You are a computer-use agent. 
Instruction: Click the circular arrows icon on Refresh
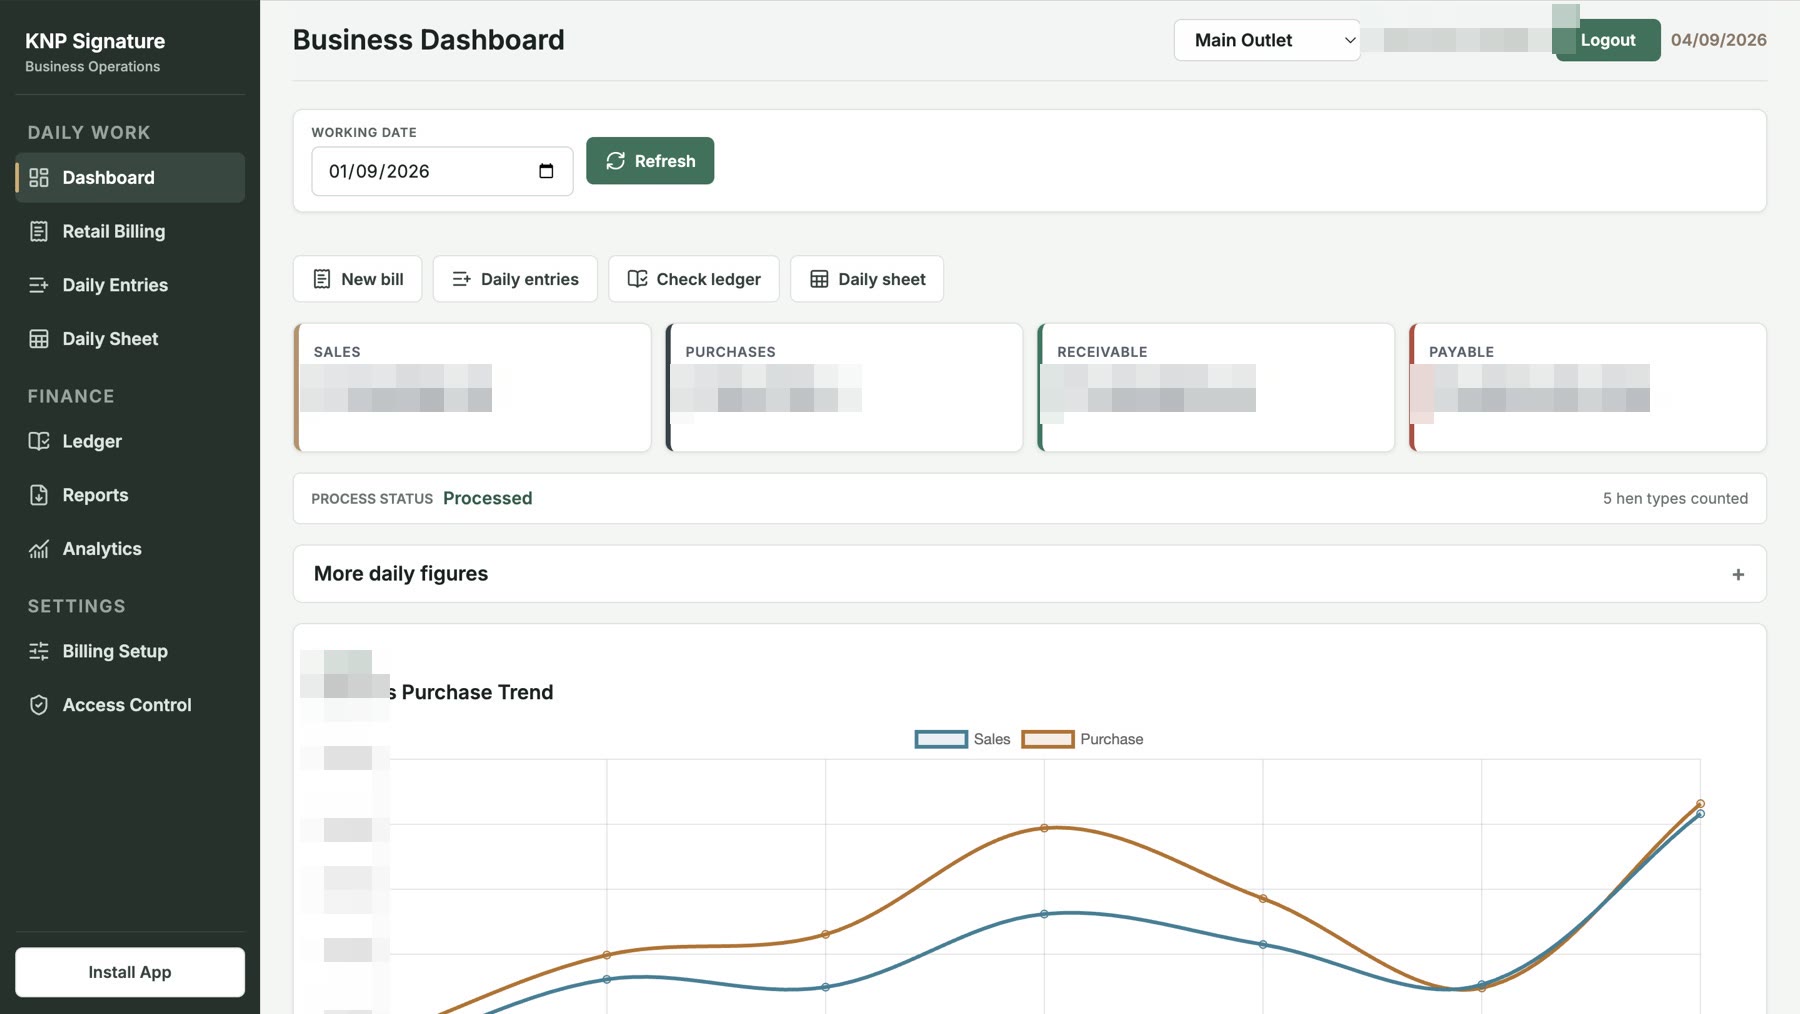(616, 161)
